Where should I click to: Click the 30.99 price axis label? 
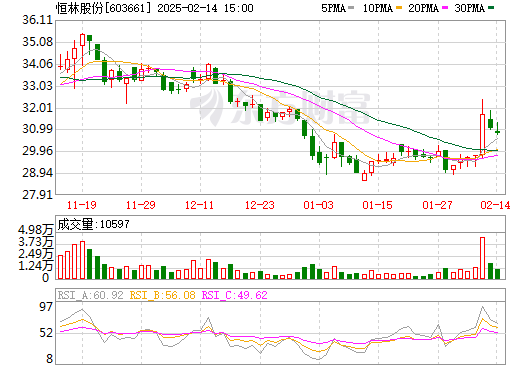point(38,129)
